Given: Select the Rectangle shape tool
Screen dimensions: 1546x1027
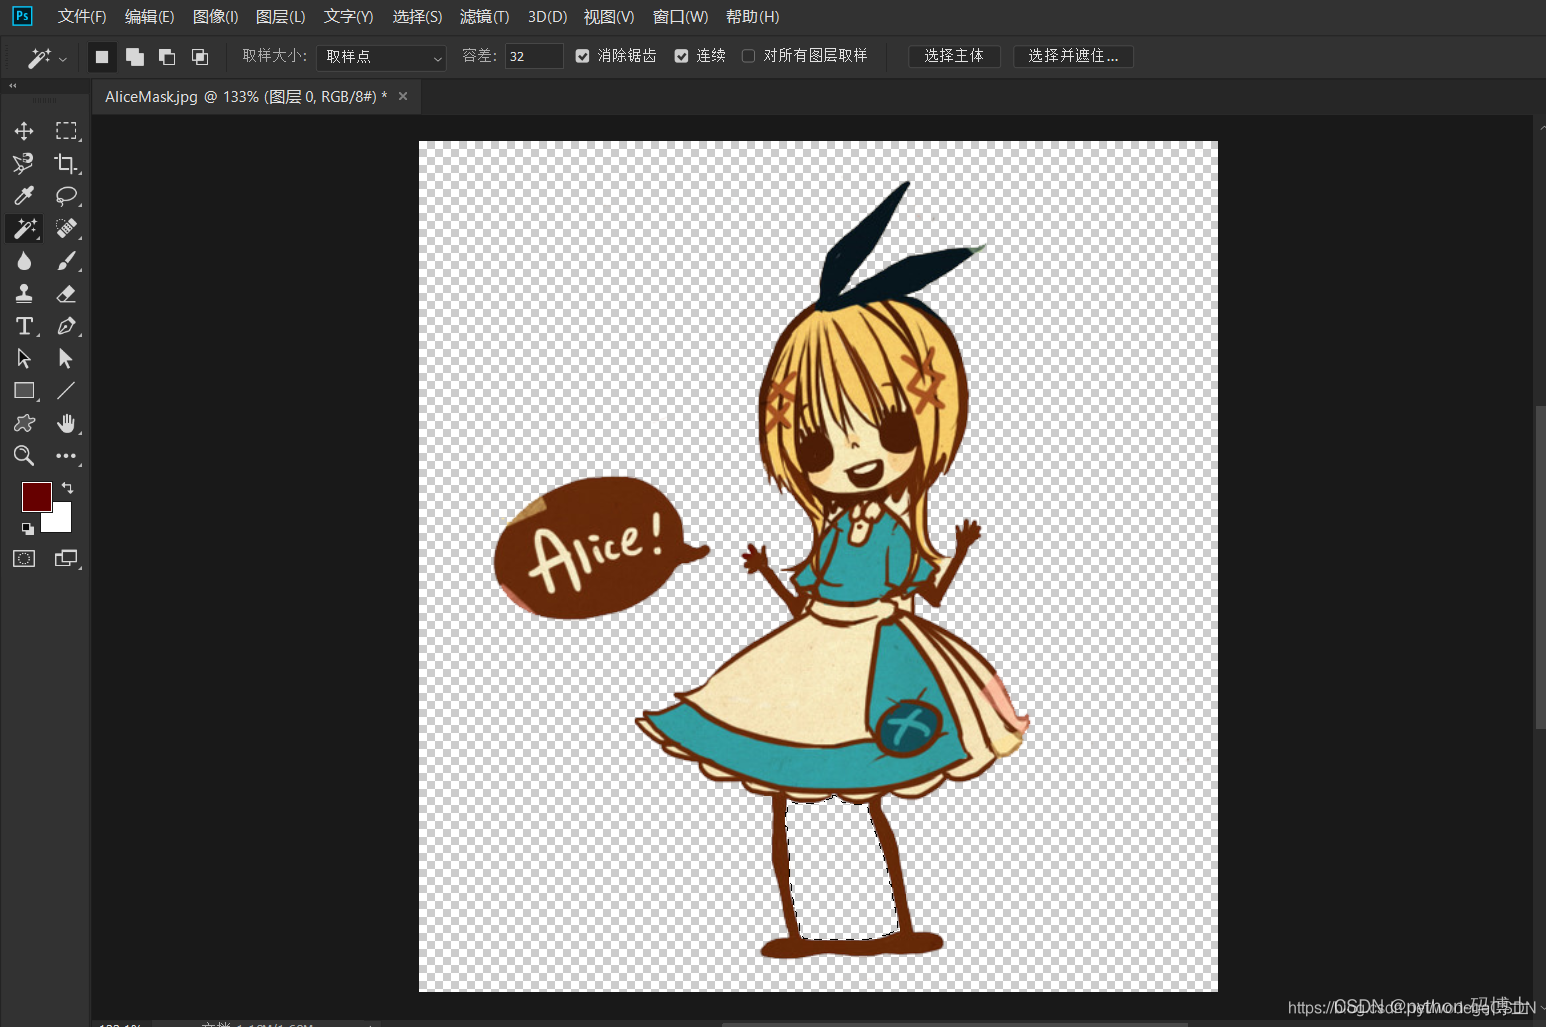Looking at the screenshot, I should 24,391.
